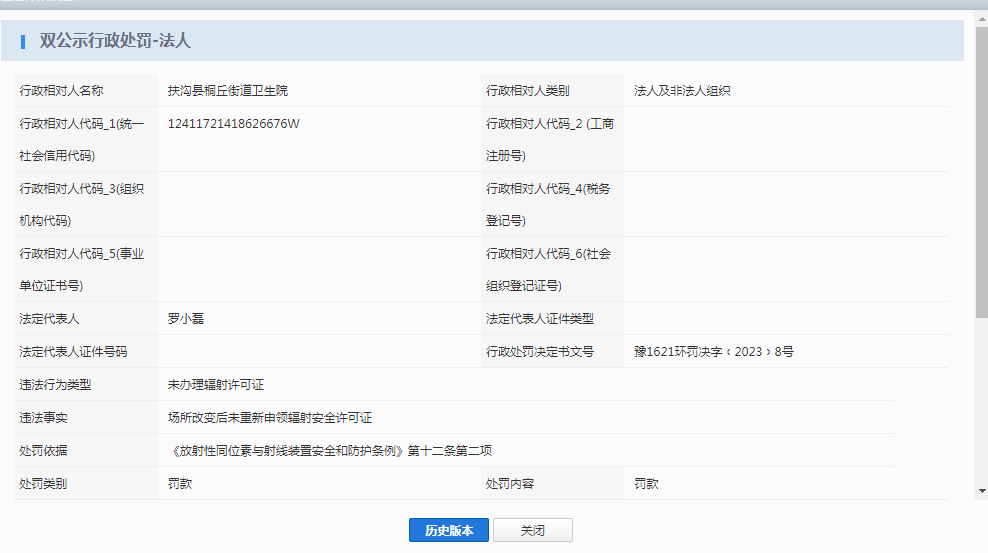Click the label 法定代表人

[x=49, y=319]
